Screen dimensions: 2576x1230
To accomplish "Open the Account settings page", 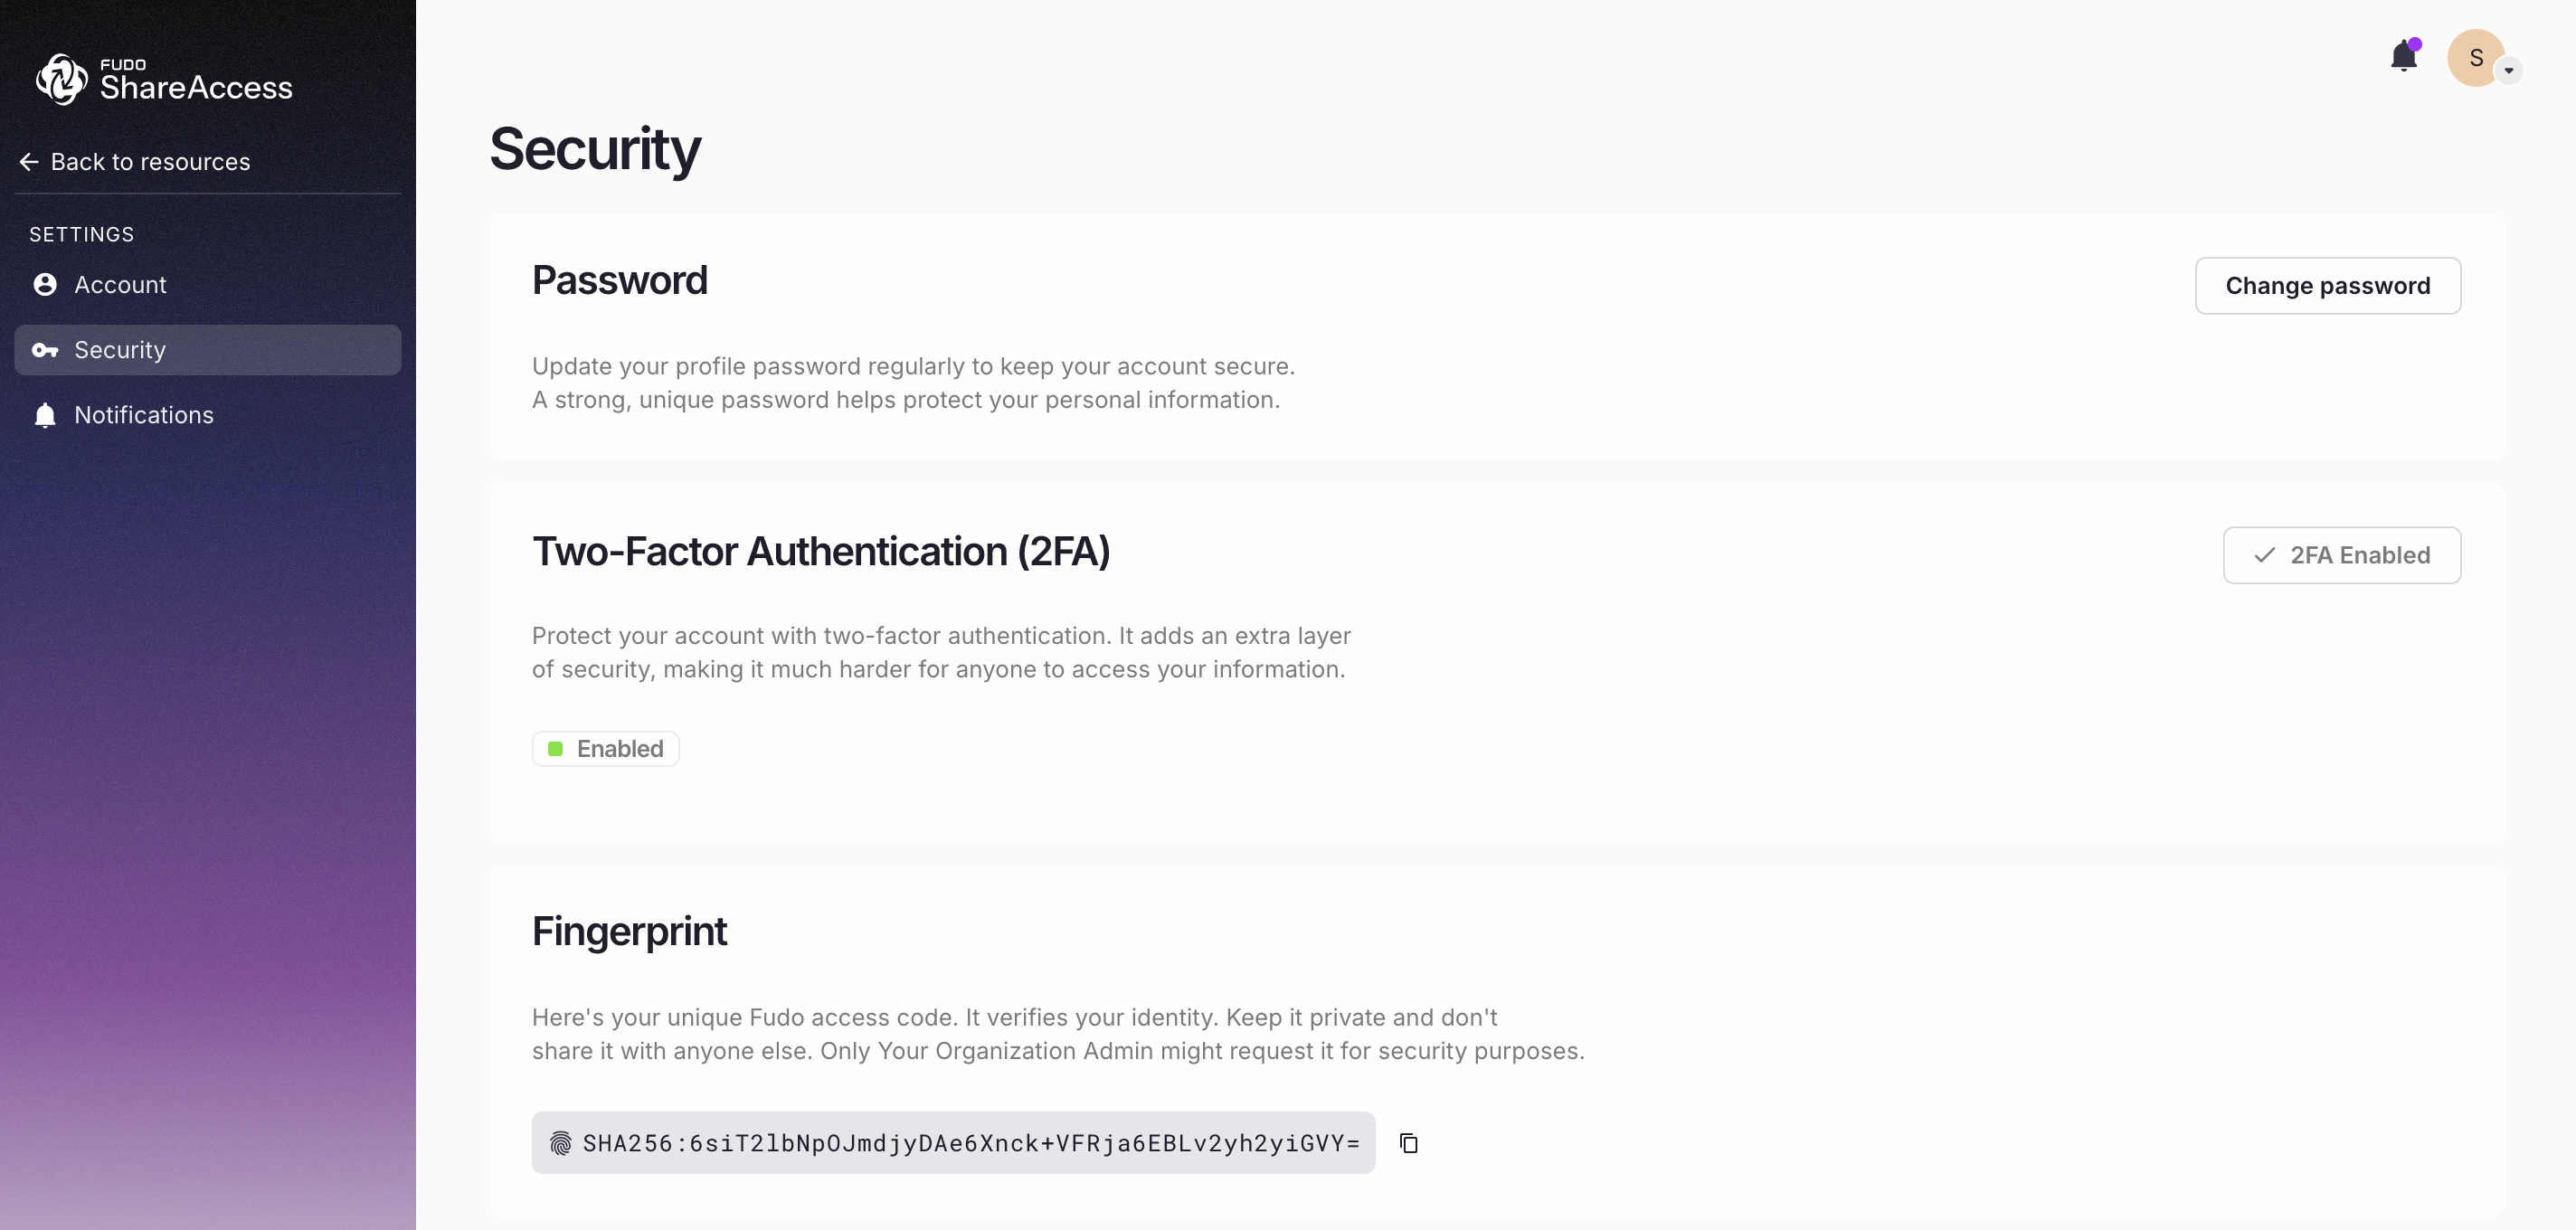I will pyautogui.click(x=120, y=285).
